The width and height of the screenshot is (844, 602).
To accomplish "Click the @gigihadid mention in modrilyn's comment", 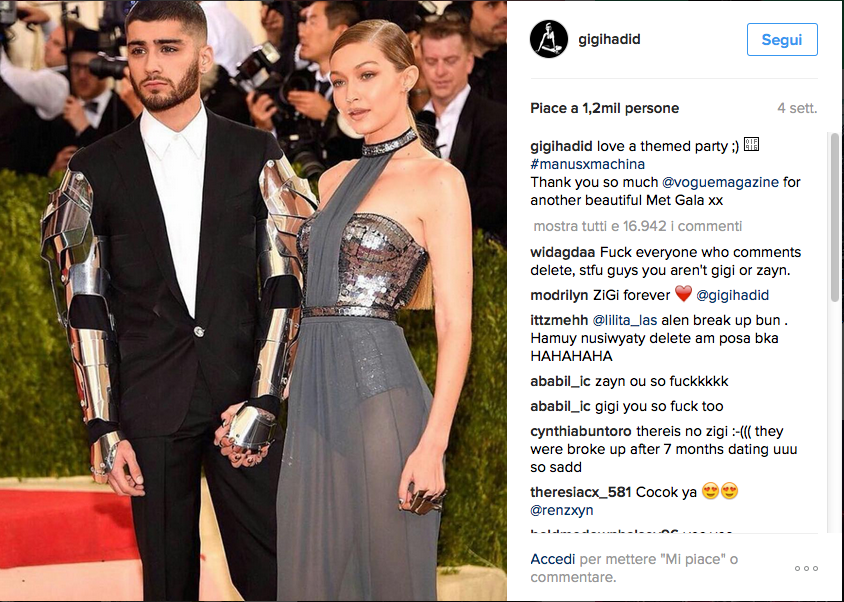I will (732, 295).
